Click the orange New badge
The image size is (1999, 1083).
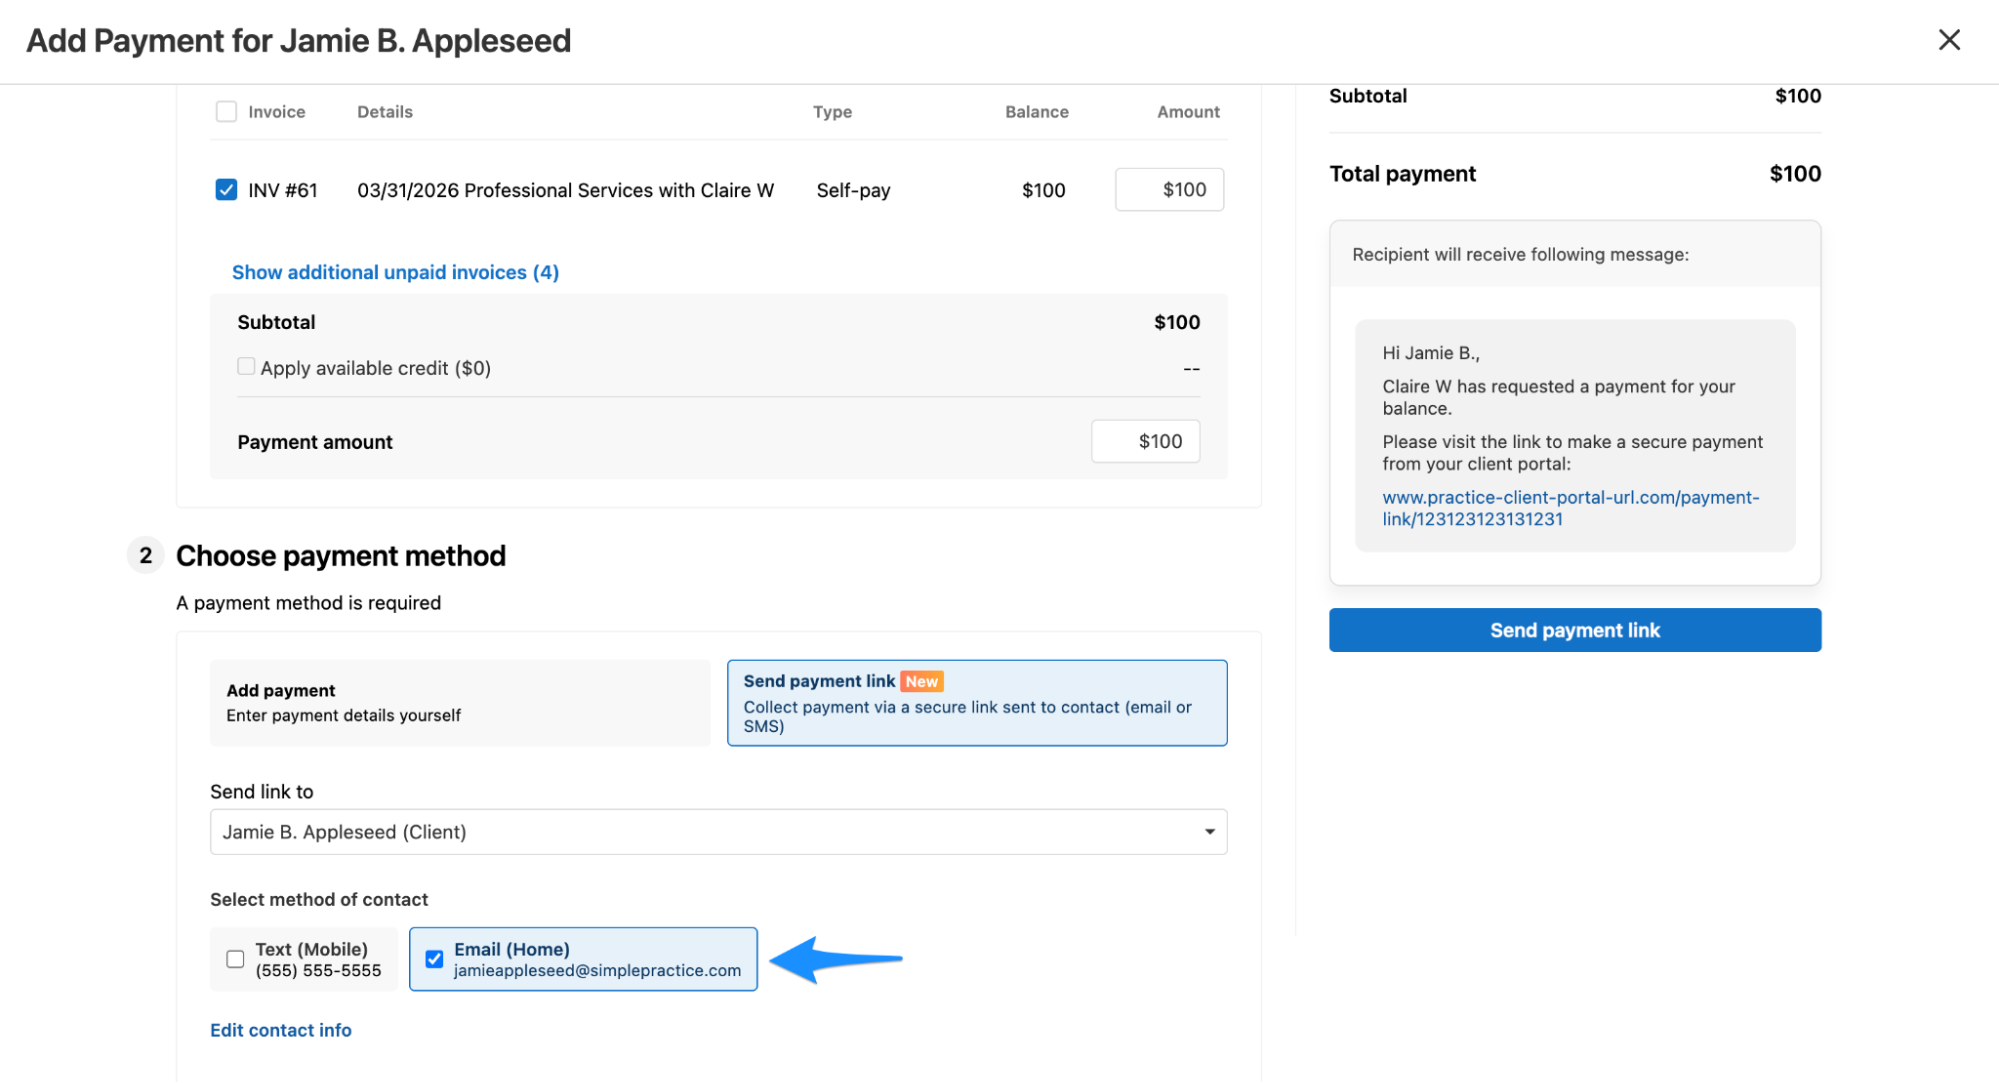coord(922,681)
